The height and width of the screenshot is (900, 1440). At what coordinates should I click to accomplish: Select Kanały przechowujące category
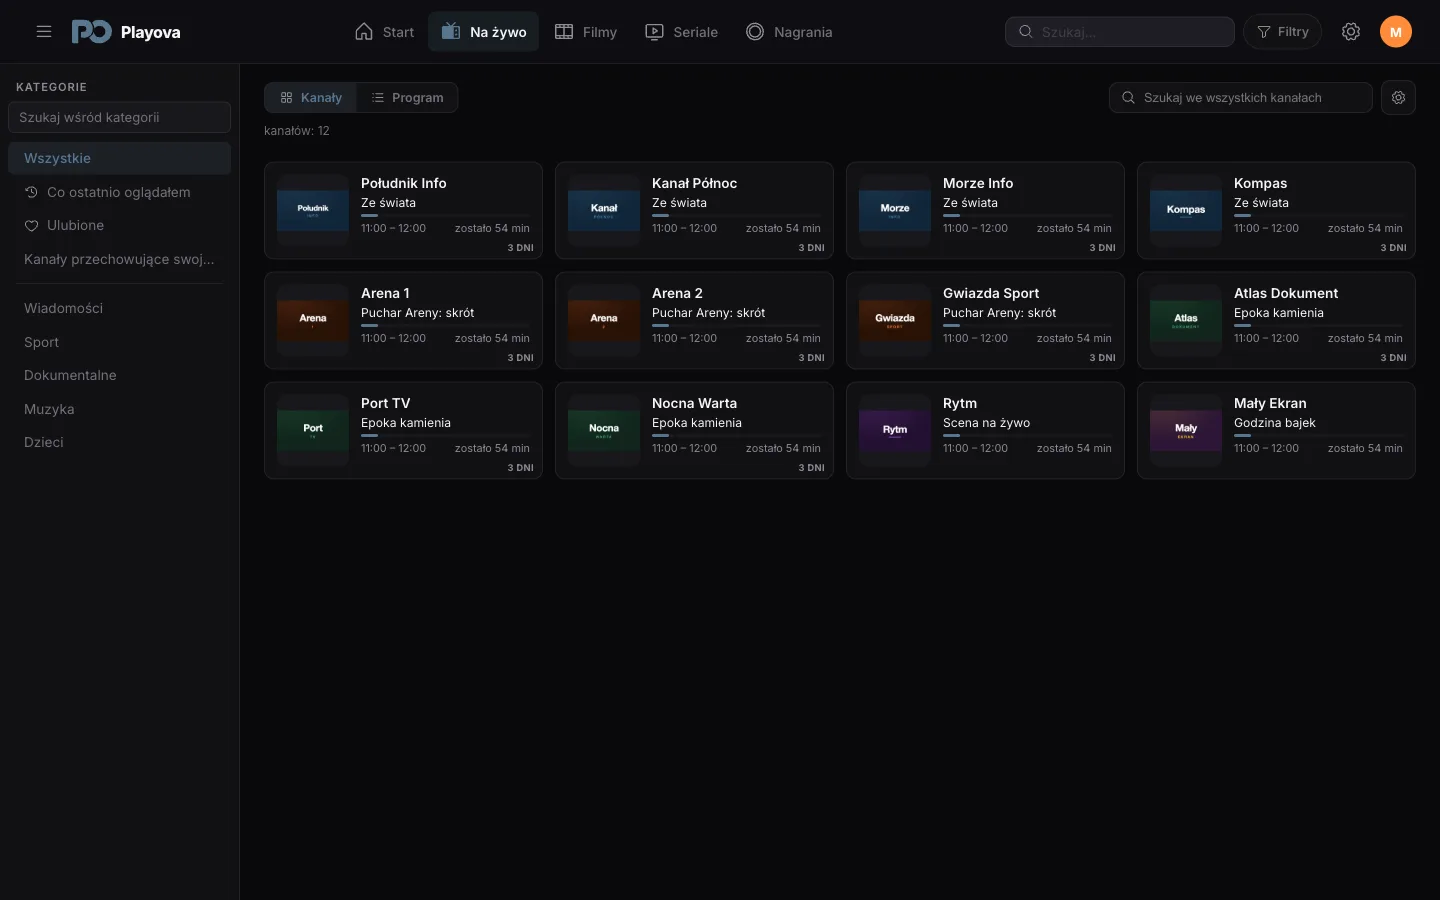click(x=119, y=259)
